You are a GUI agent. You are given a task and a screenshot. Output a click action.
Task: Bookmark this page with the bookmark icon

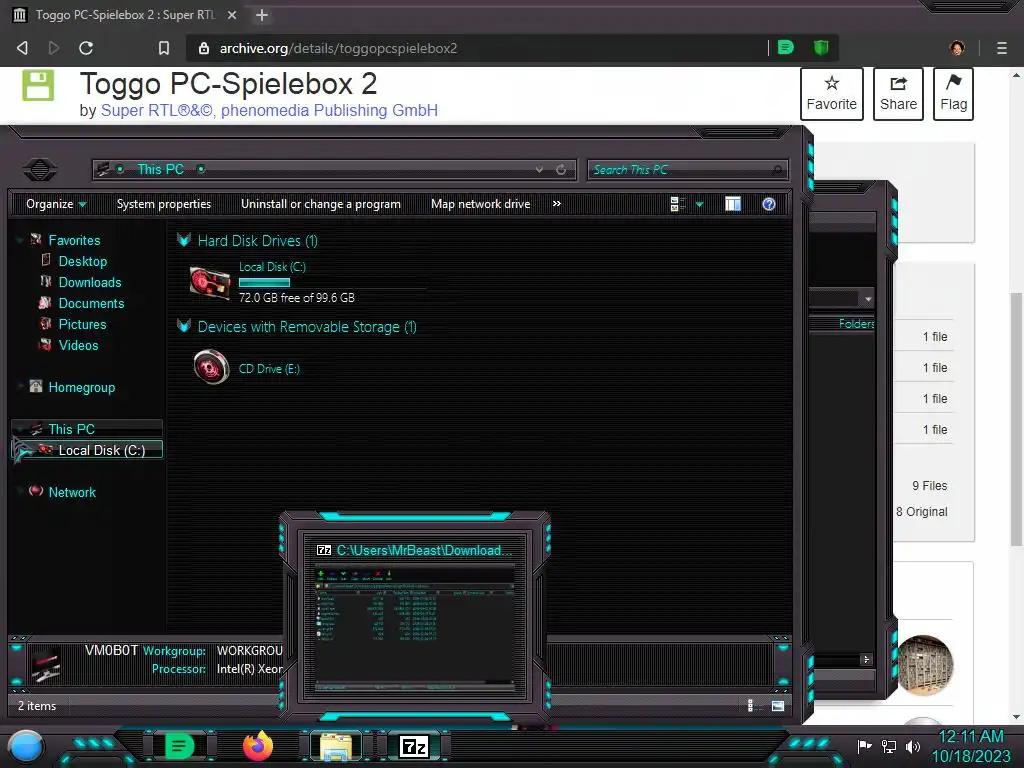coord(164,48)
